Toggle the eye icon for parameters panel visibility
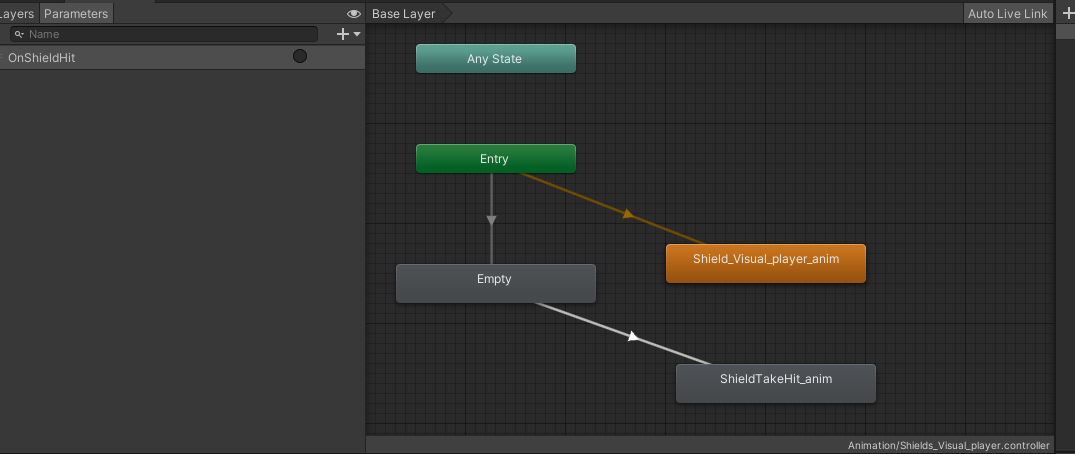This screenshot has height=454, width=1075. click(x=353, y=14)
